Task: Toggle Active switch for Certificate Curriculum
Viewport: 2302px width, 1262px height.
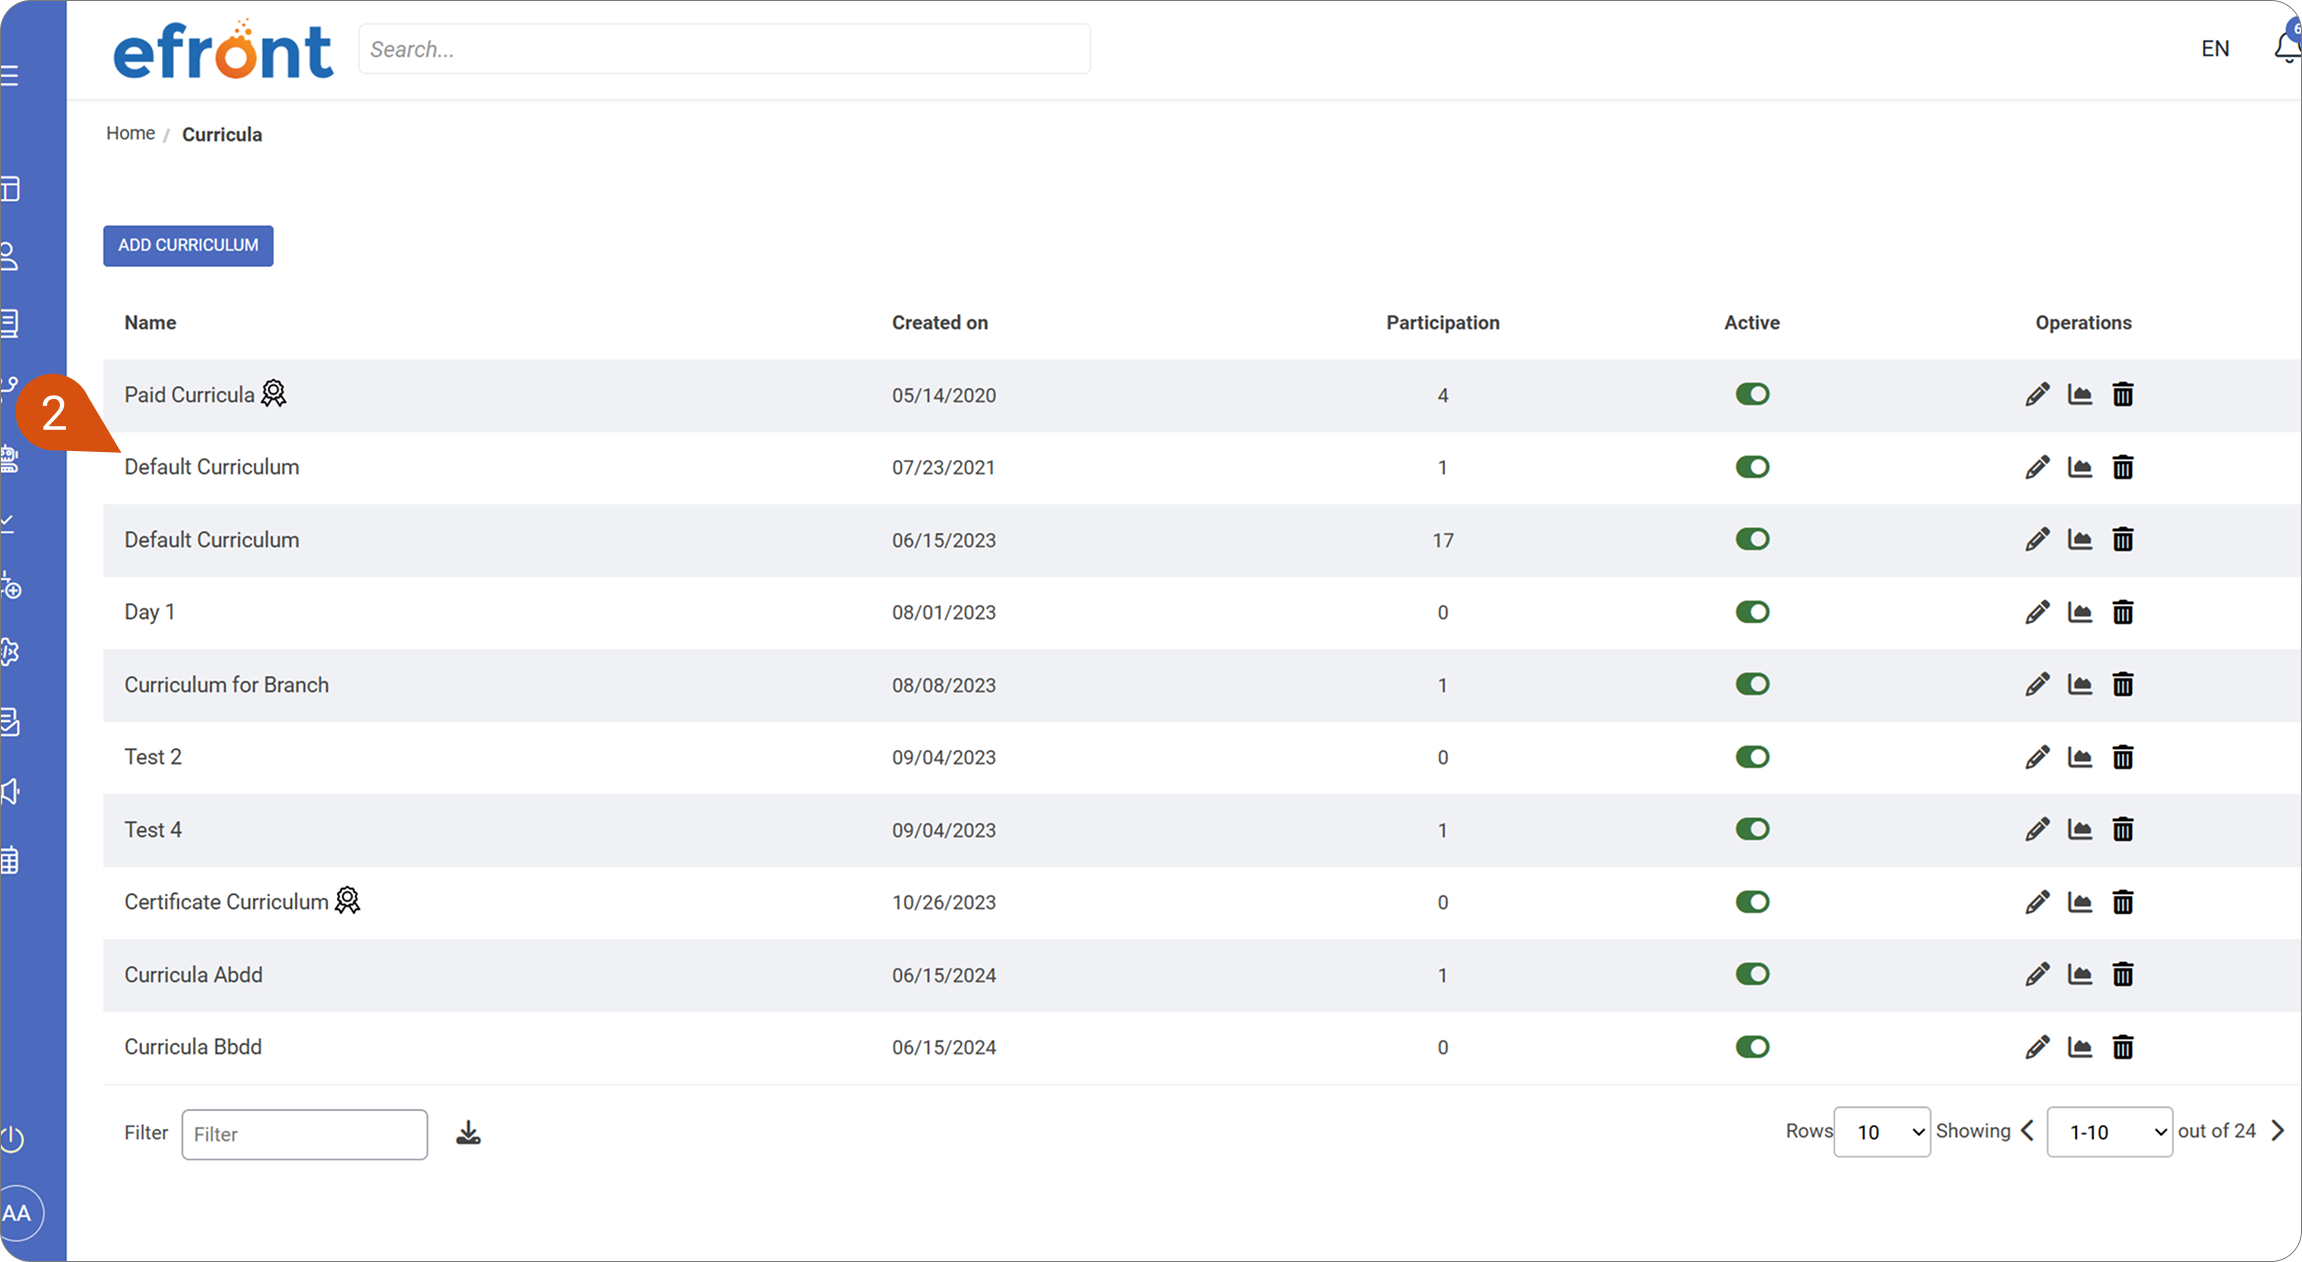Action: click(x=1752, y=902)
